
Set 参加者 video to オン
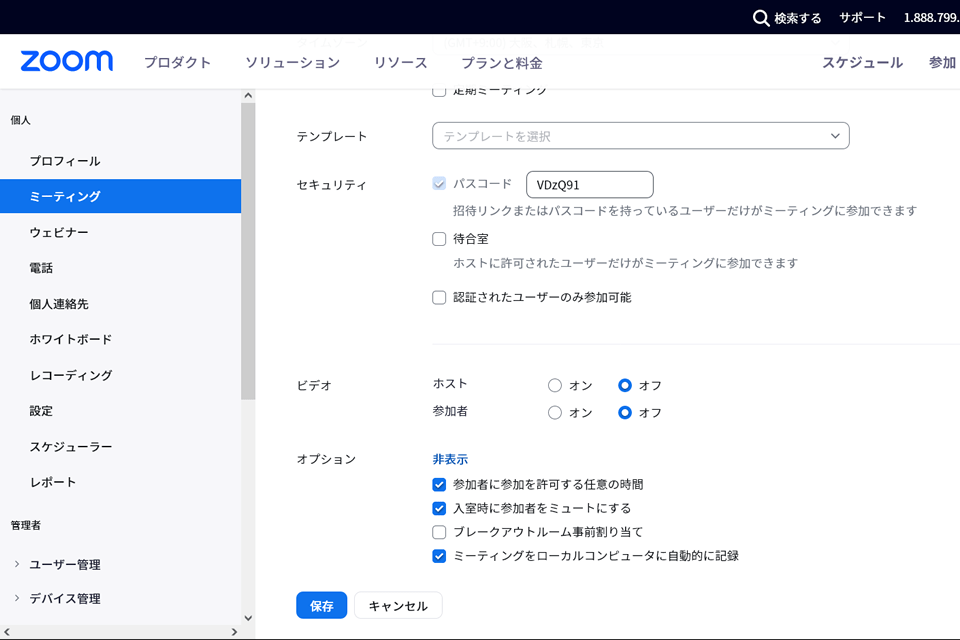(555, 412)
